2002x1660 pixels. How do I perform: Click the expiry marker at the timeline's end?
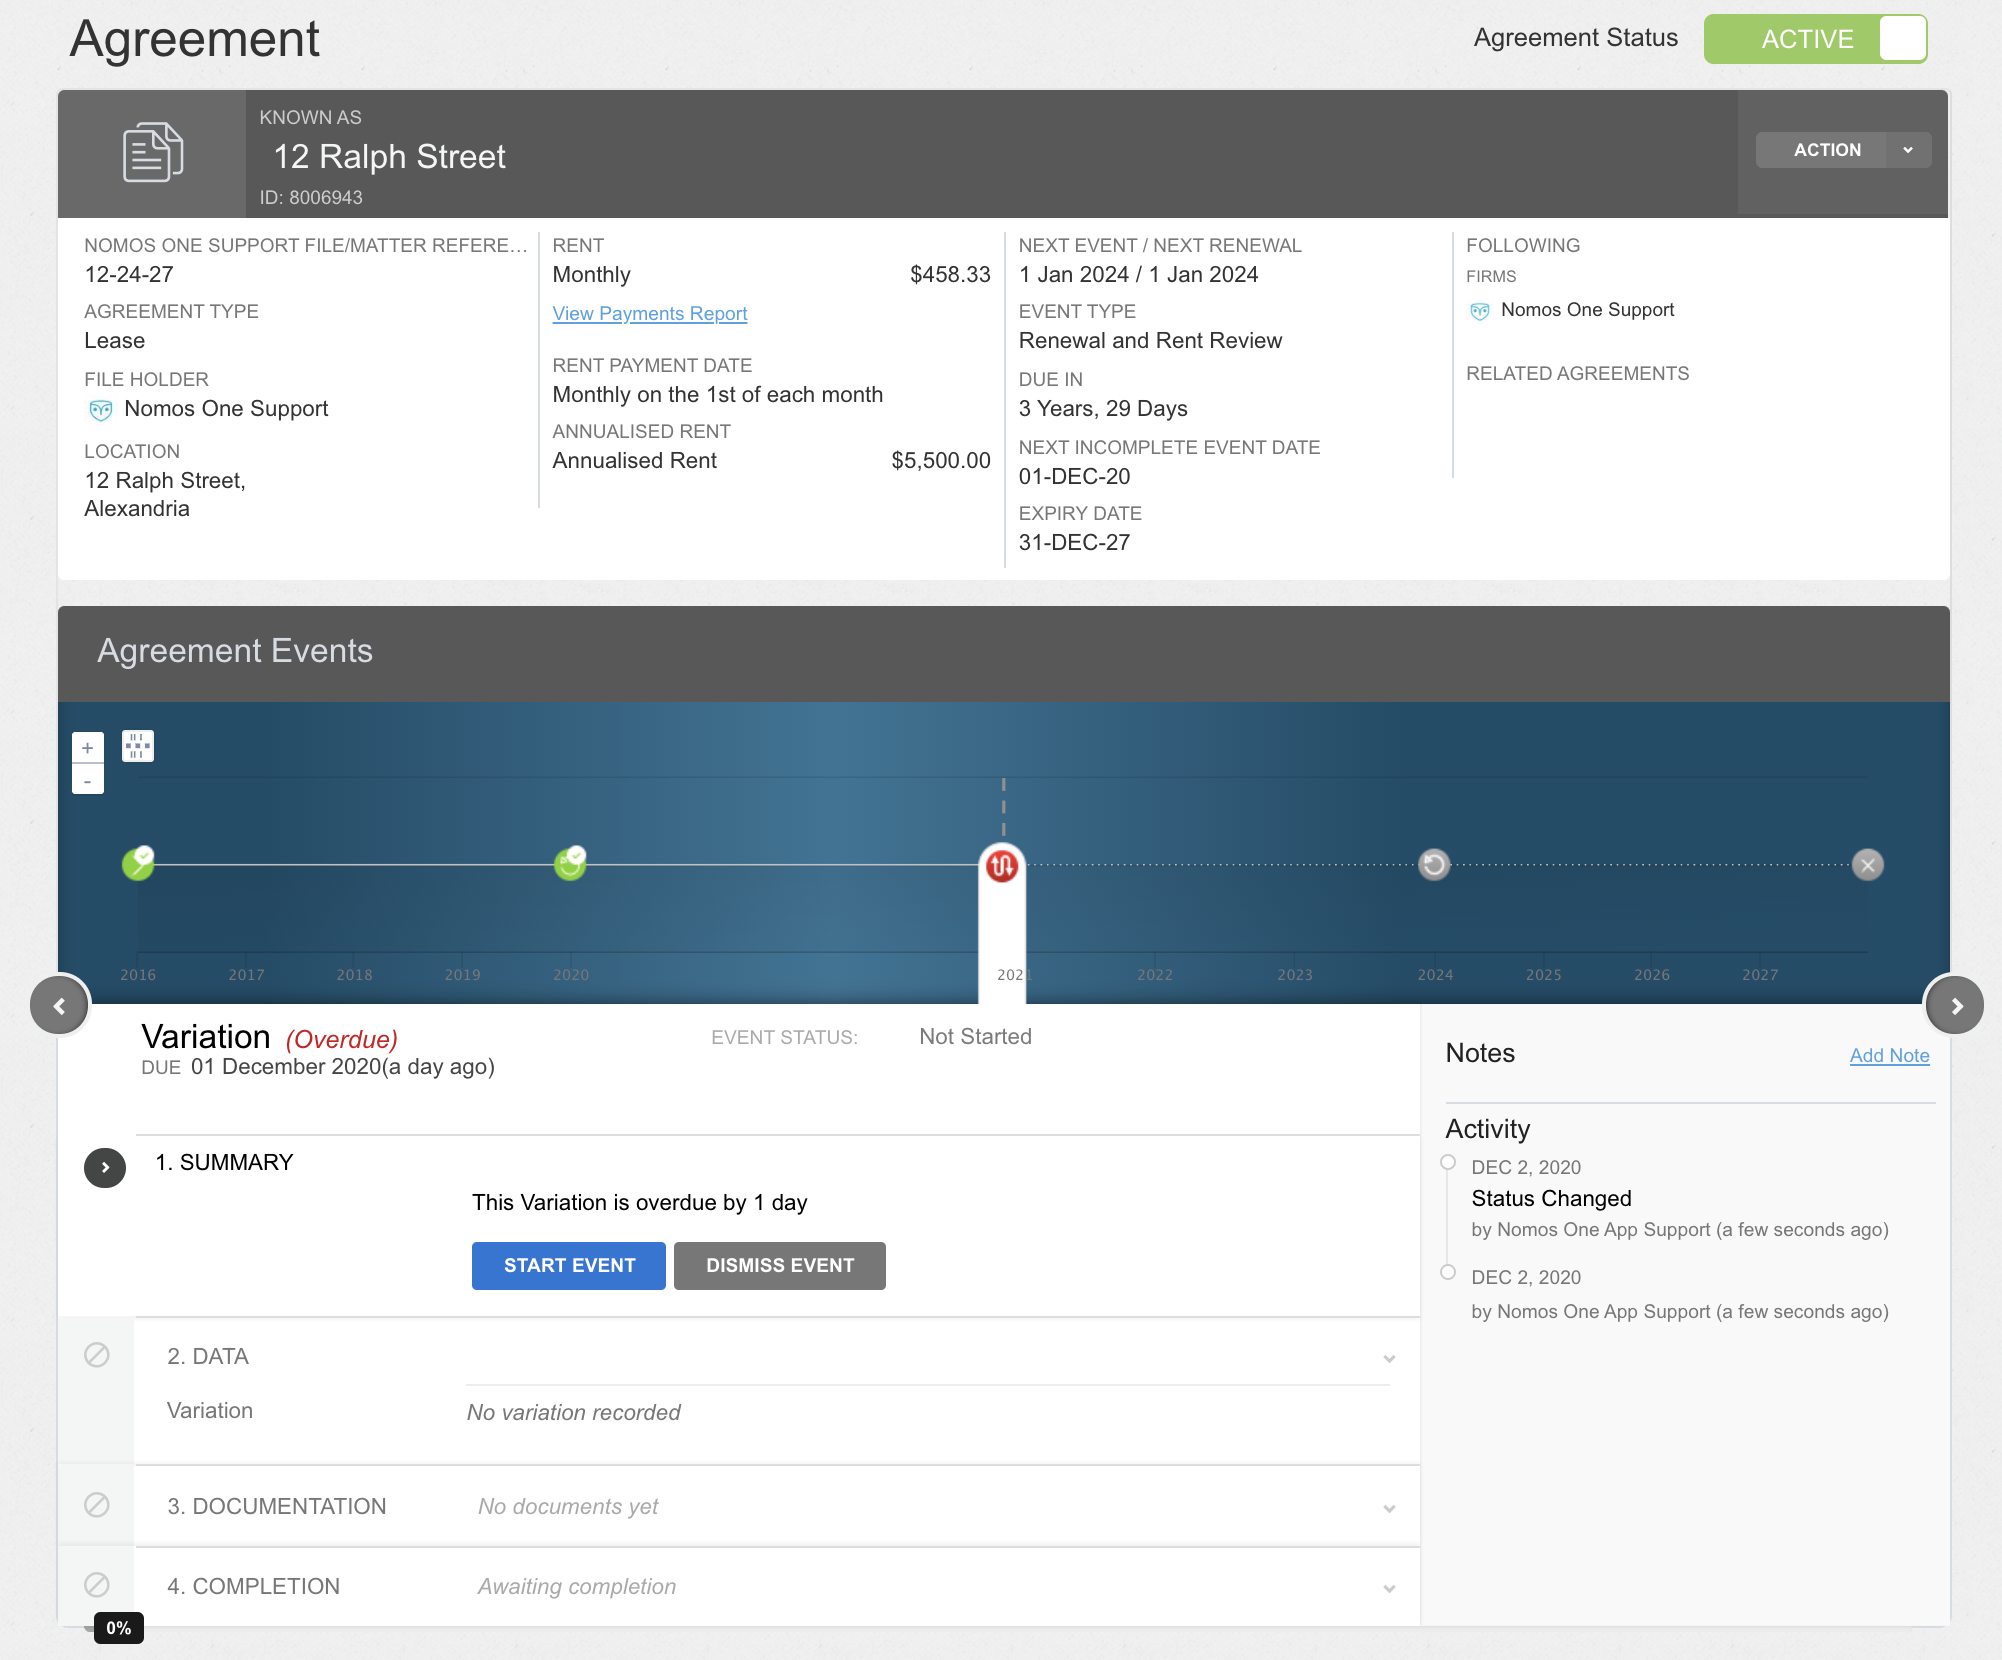pos(1868,866)
